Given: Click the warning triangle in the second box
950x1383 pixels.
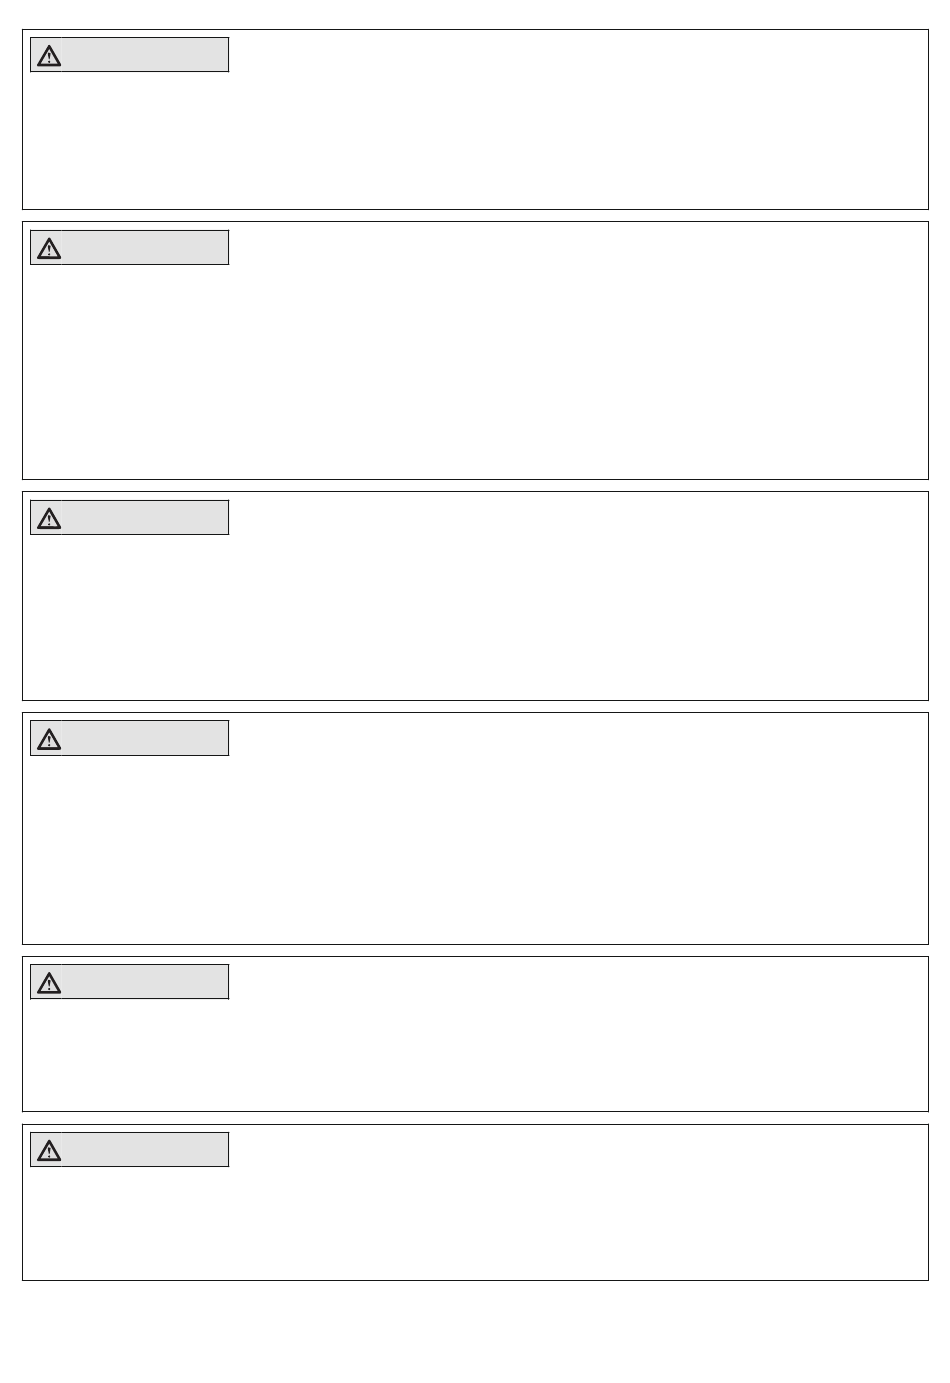Looking at the screenshot, I should tap(49, 249).
